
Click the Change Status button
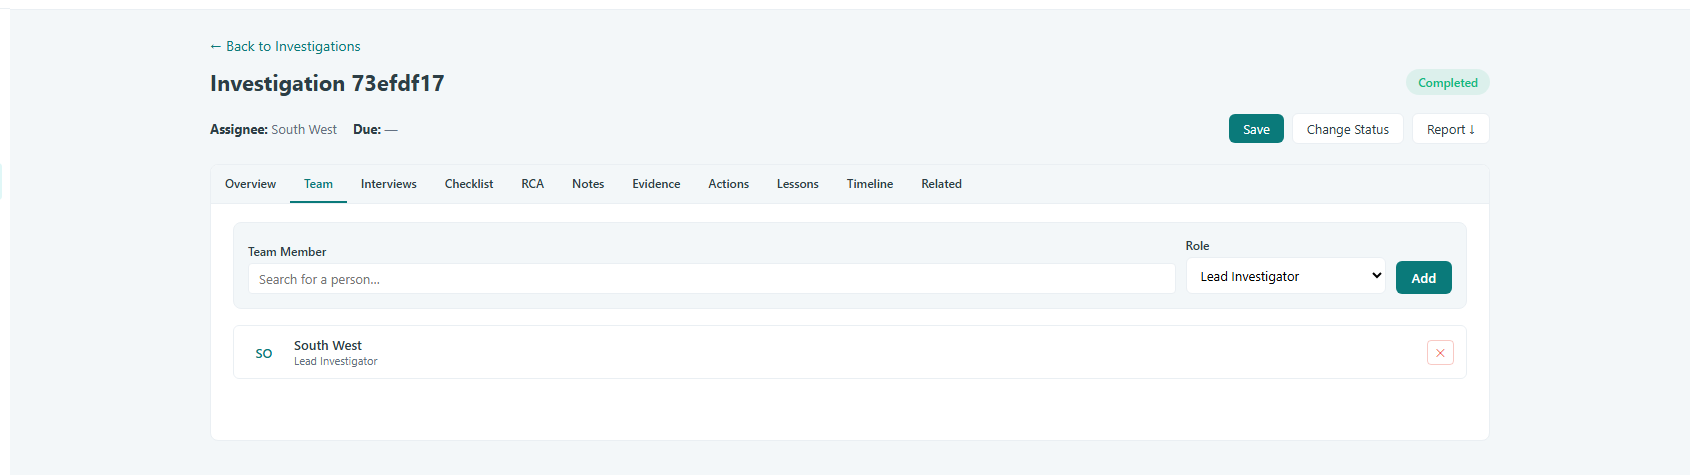click(x=1347, y=129)
